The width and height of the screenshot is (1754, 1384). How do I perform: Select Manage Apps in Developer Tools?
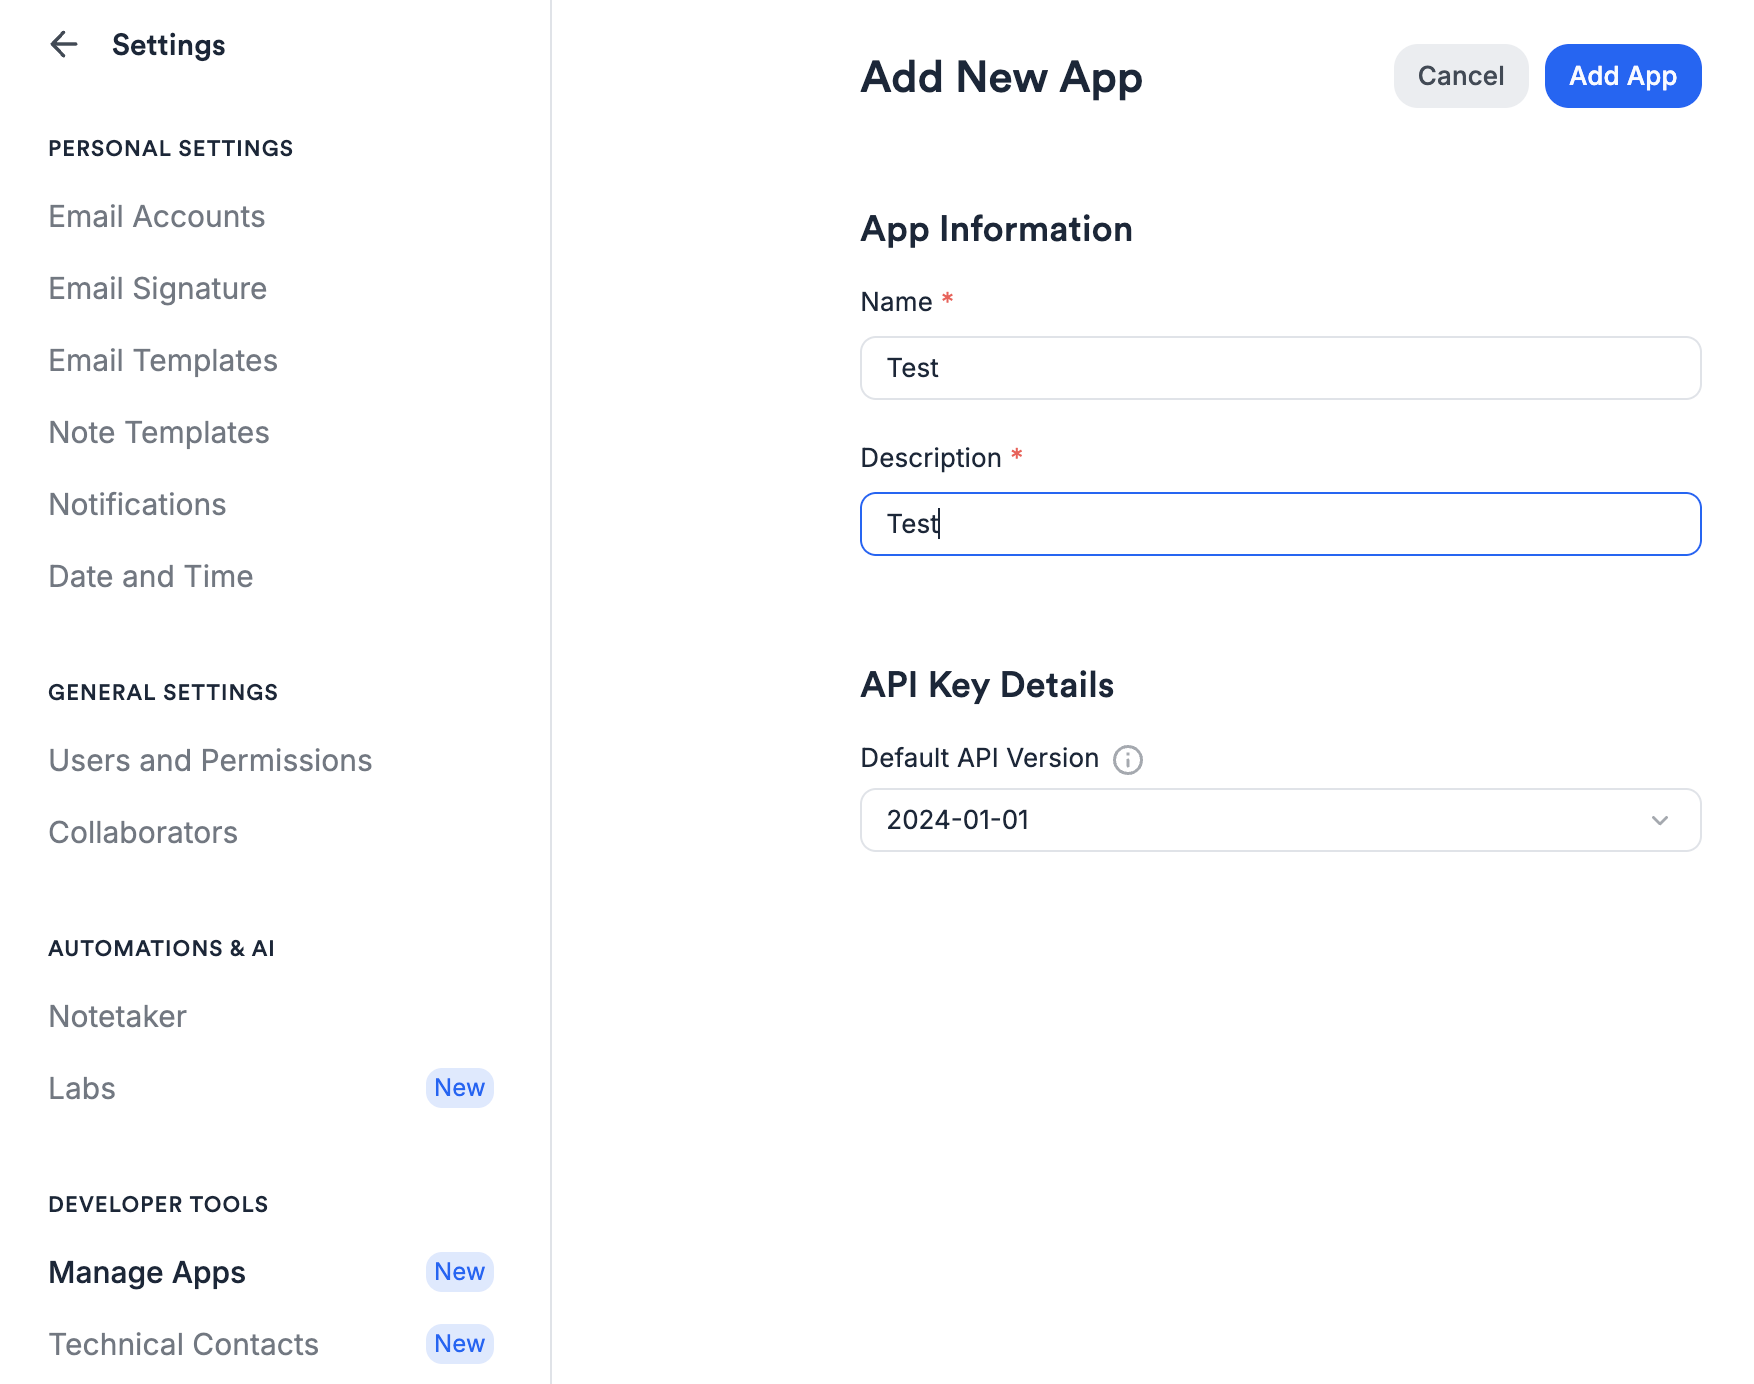click(147, 1272)
